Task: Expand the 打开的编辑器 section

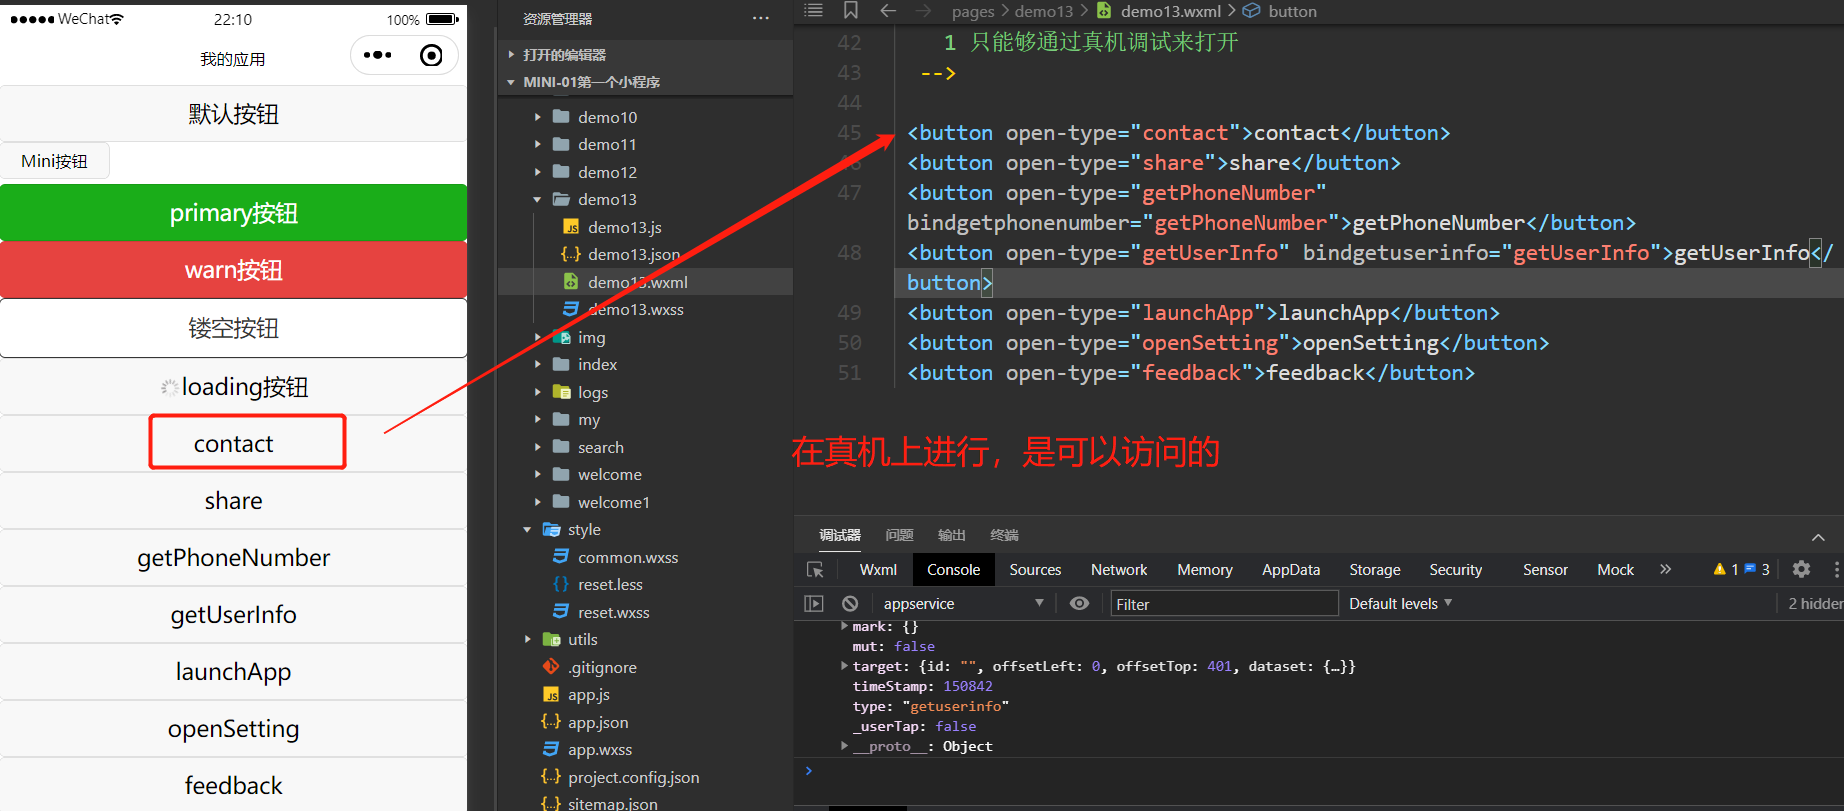Action: tap(564, 55)
